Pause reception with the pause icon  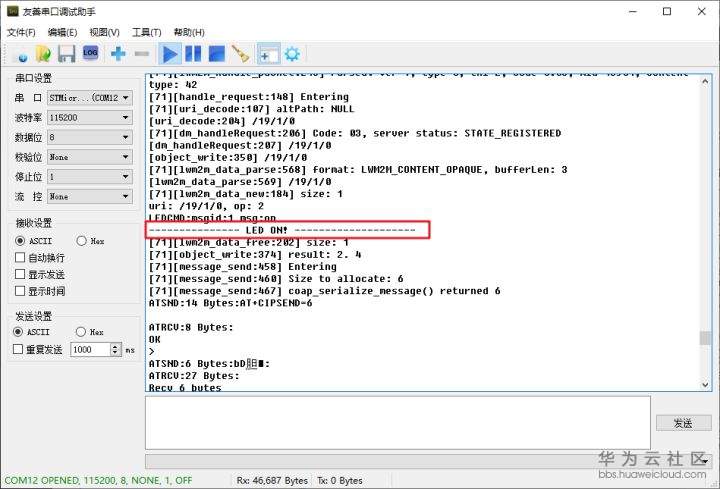tap(193, 54)
